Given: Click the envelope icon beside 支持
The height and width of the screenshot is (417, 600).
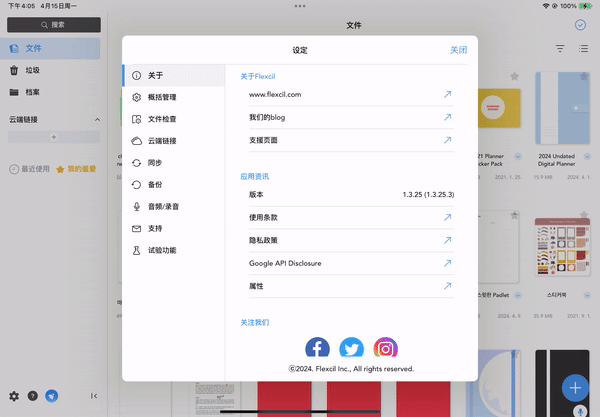Looking at the screenshot, I should coord(136,228).
